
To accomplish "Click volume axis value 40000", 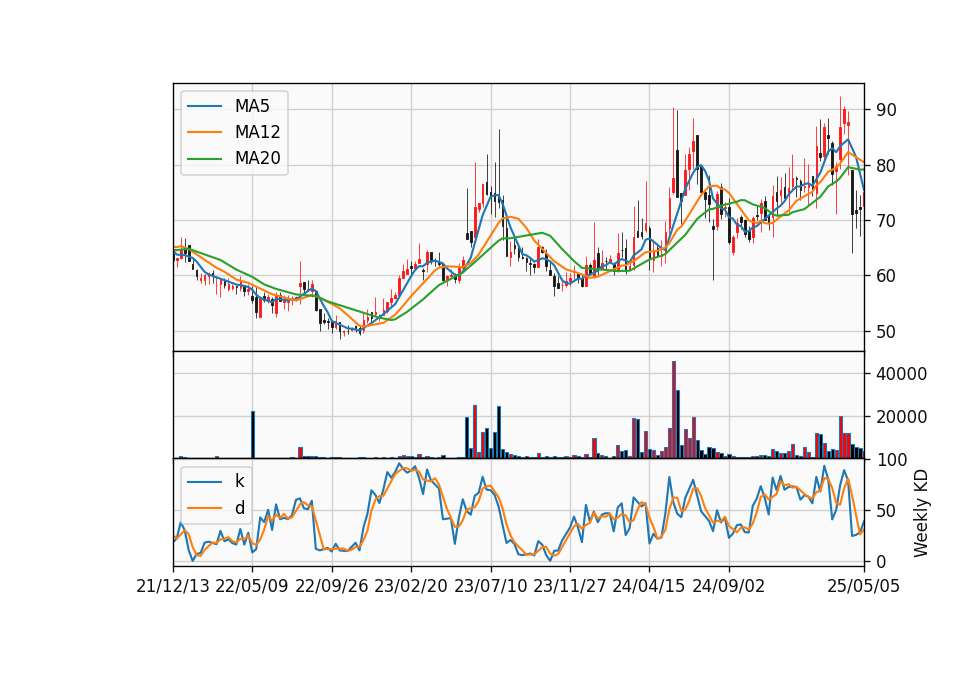I will coord(901,374).
